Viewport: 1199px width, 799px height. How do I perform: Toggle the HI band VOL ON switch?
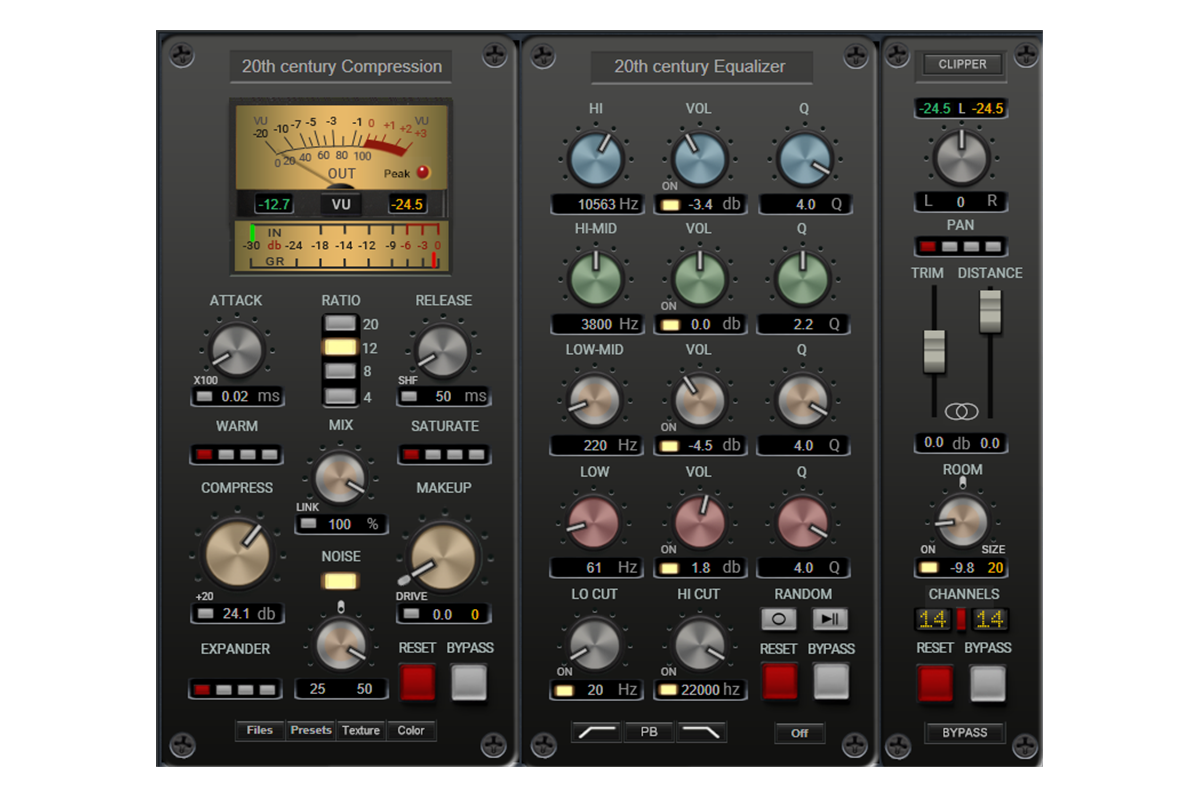tap(669, 205)
